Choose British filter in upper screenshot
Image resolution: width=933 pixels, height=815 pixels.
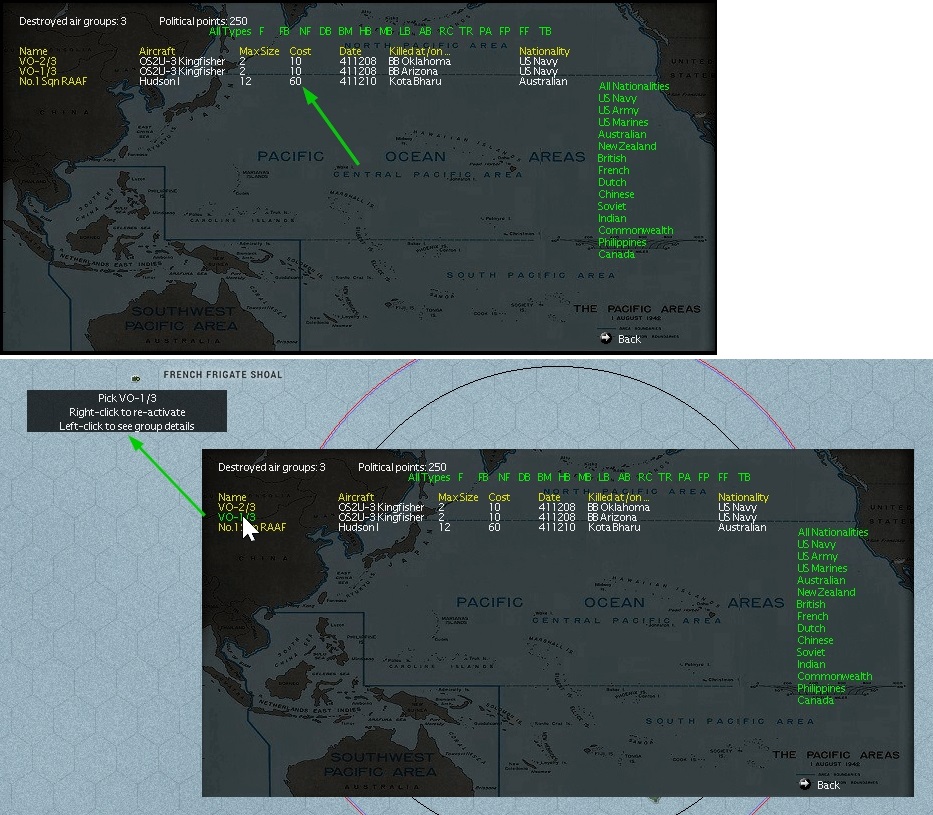(612, 158)
